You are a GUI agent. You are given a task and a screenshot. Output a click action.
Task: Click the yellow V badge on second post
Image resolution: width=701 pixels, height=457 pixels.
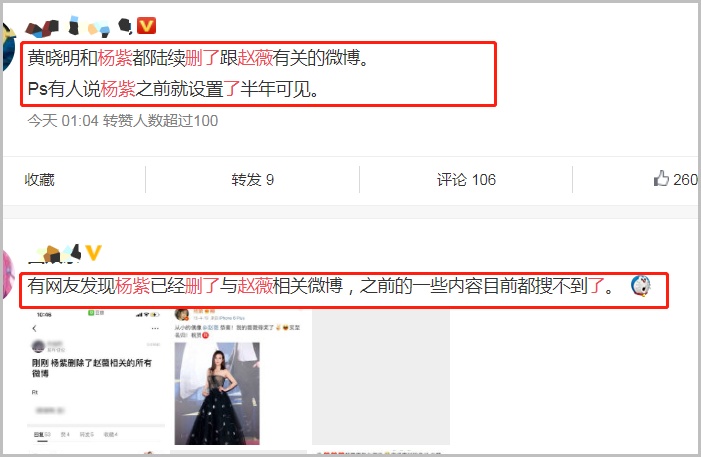[93, 253]
